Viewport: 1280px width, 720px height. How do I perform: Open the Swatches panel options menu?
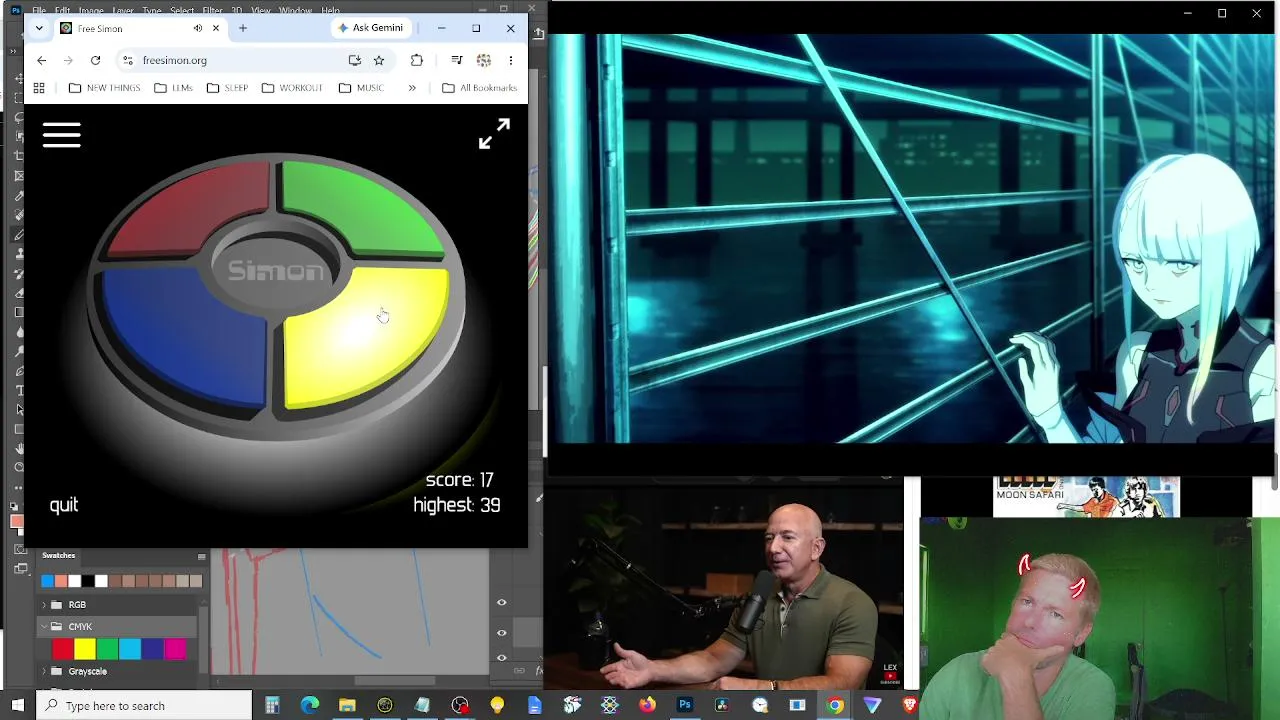[201, 556]
